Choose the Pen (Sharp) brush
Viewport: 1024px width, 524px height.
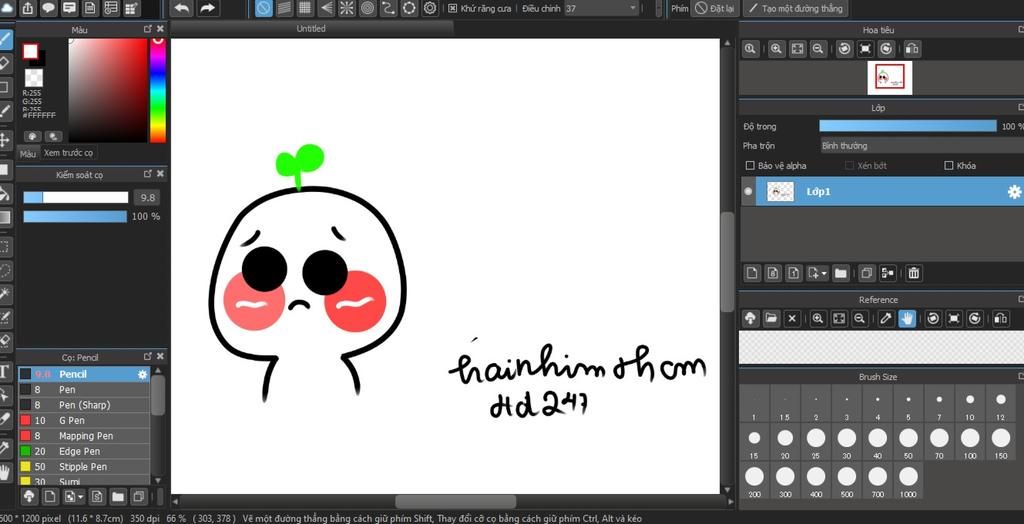pos(84,405)
